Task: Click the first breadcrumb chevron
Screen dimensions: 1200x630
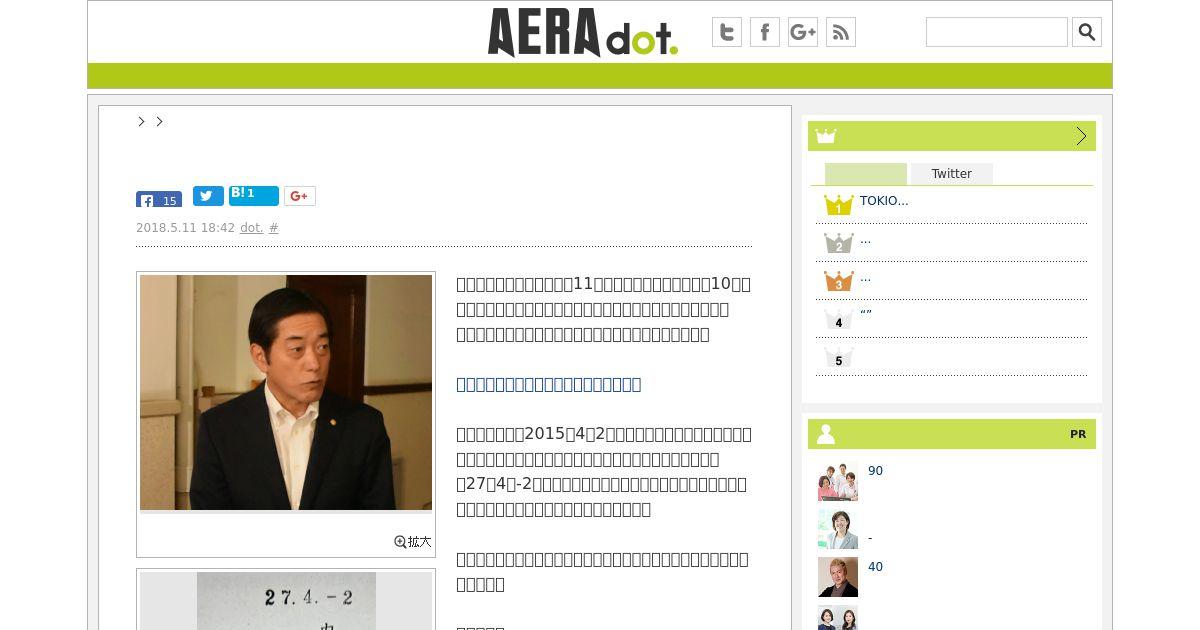Action: point(141,121)
